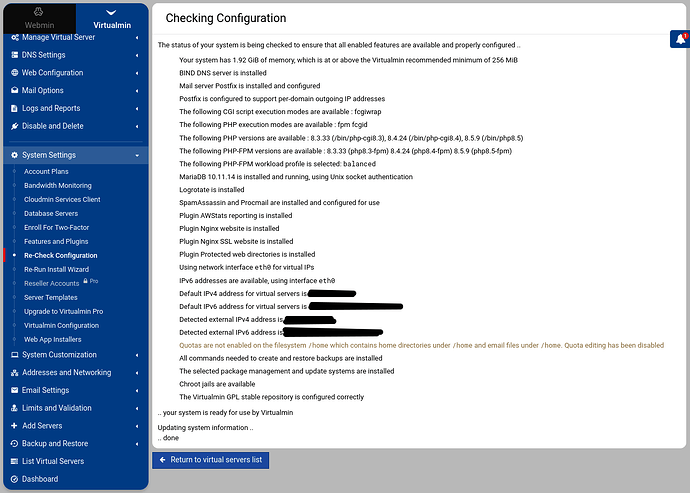690x493 pixels.
Task: Open Web App Installers
Action: [x=52, y=339]
